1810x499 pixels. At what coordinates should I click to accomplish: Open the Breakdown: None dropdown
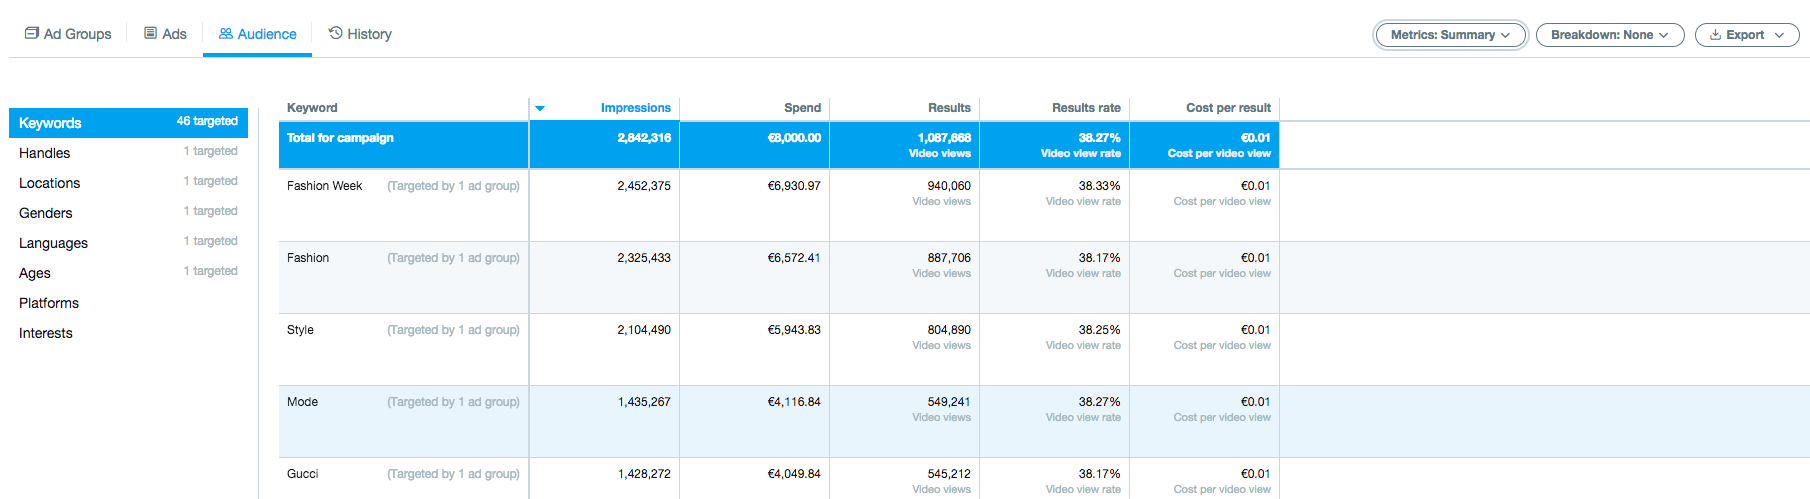tap(1609, 35)
